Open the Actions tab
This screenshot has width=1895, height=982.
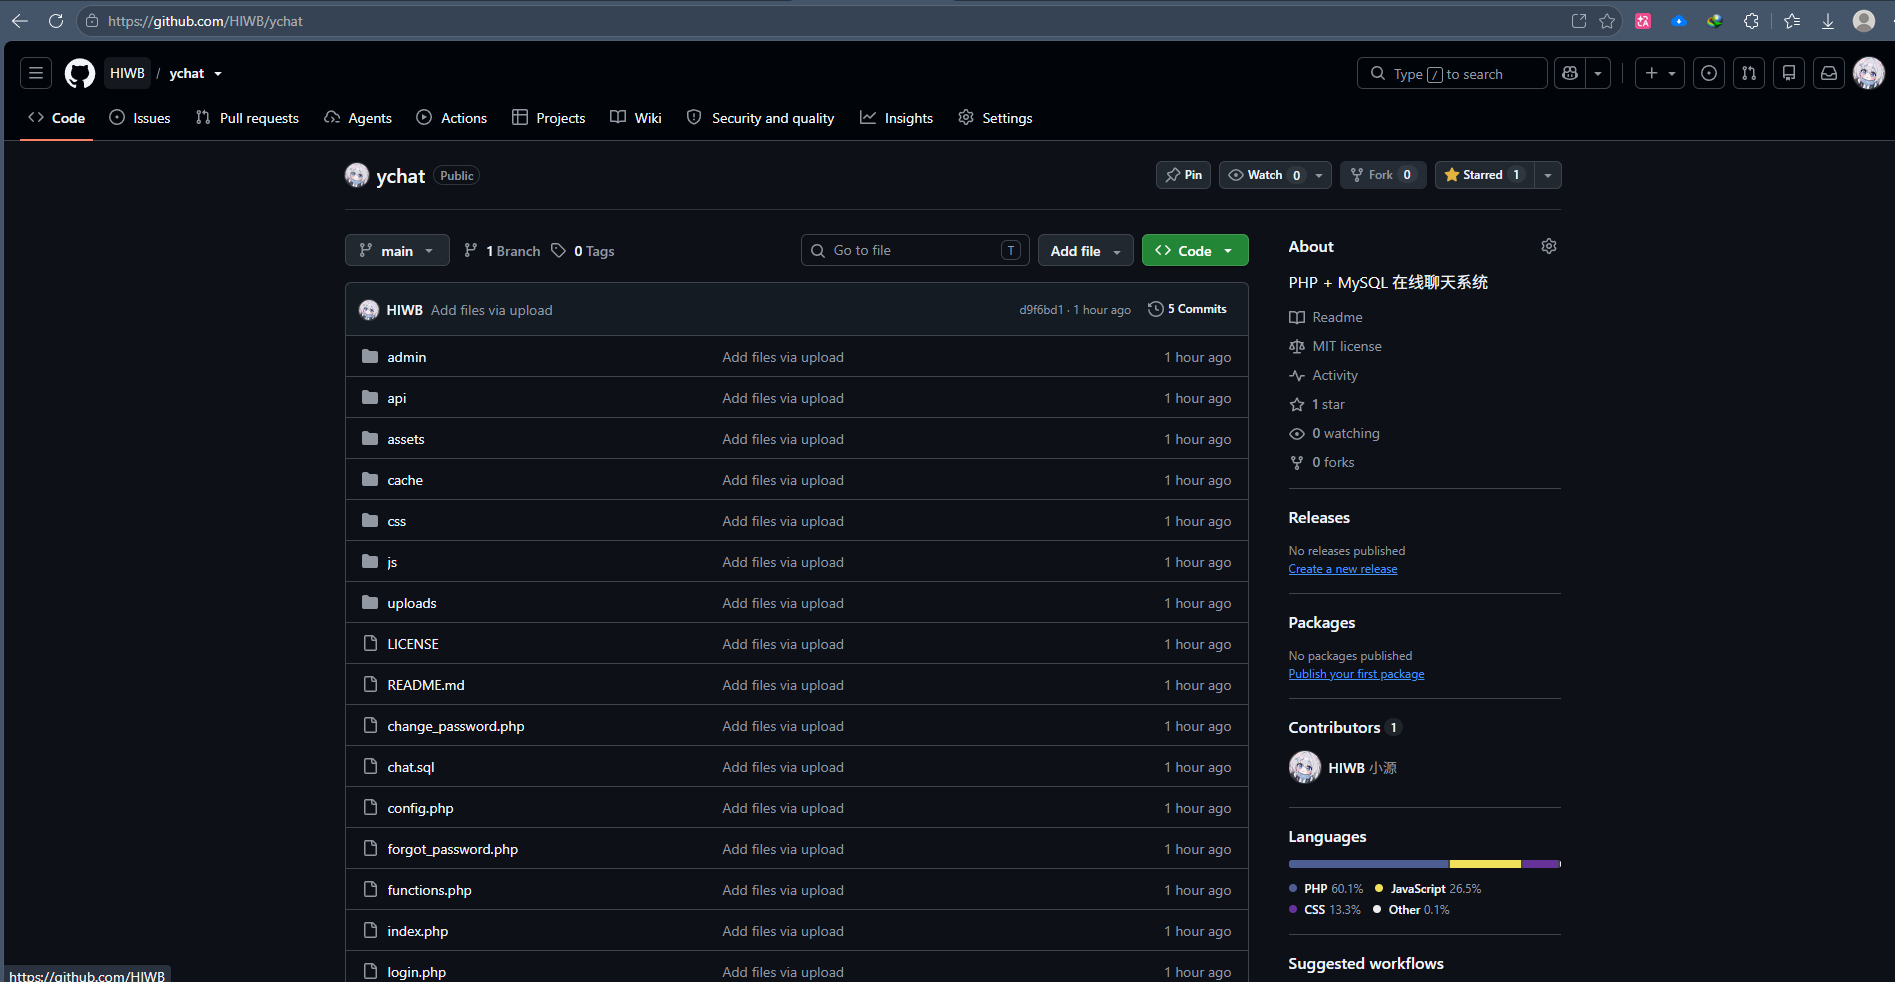click(x=451, y=118)
